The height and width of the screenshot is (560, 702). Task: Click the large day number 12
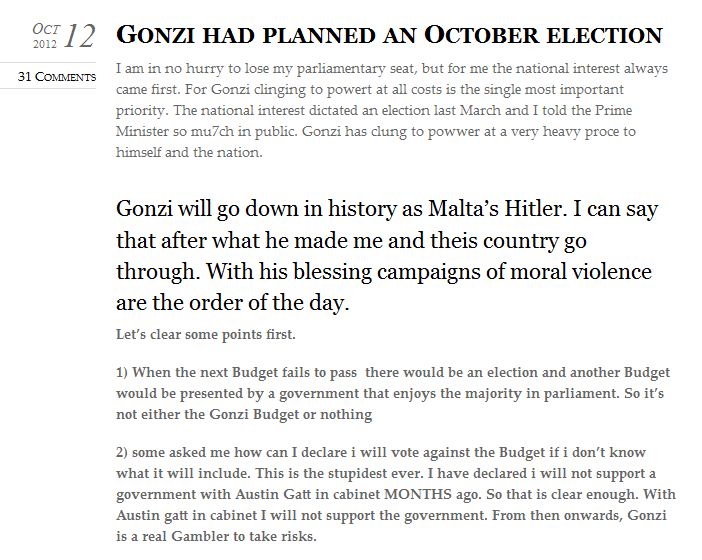click(79, 37)
